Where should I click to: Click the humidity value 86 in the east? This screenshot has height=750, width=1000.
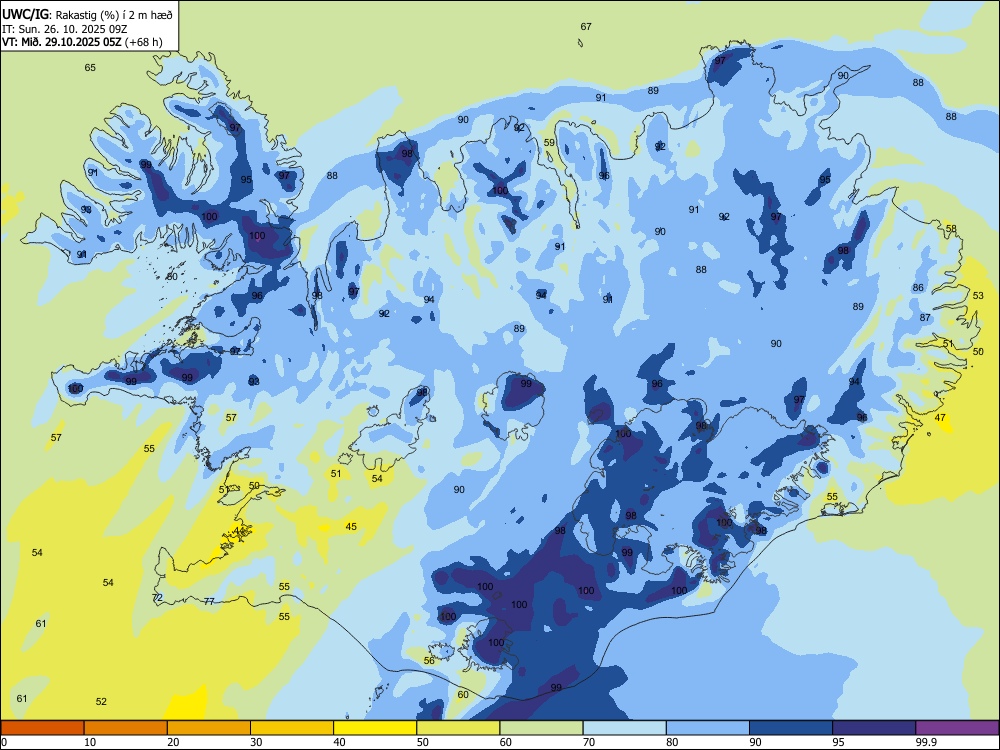918,288
